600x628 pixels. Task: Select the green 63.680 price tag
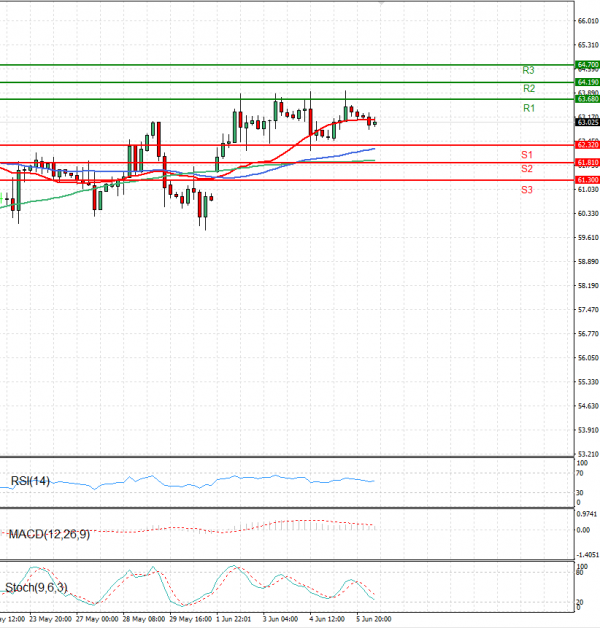588,99
